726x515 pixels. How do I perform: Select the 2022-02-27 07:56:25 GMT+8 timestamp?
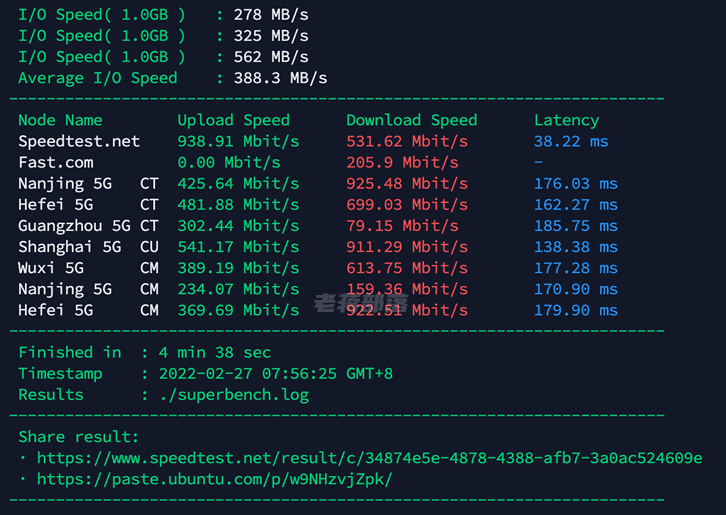tap(276, 374)
